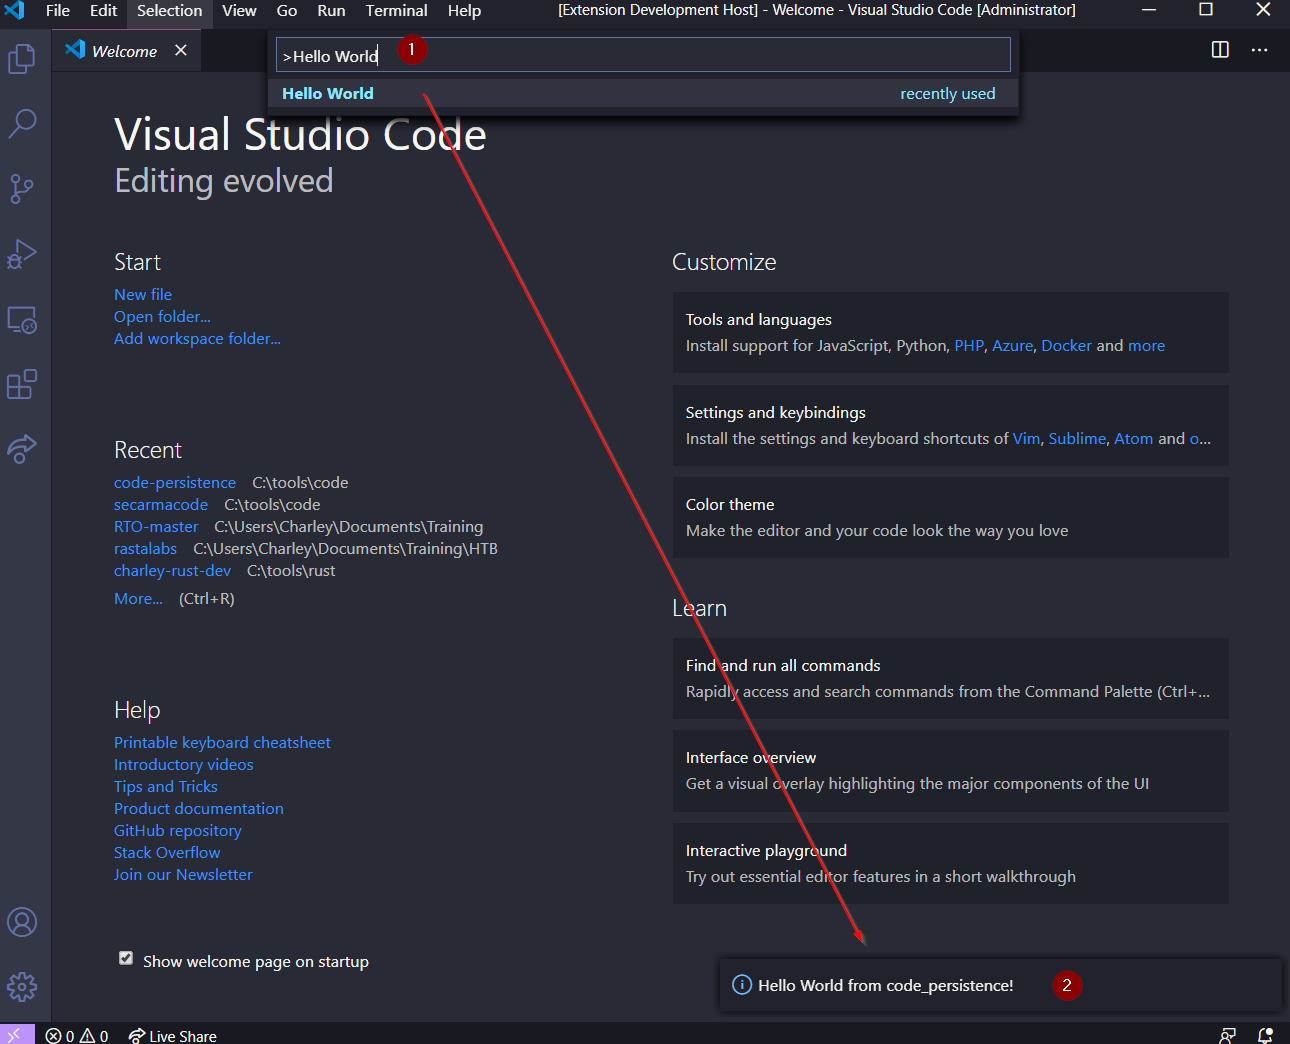1290x1044 pixels.
Task: Open recent project RTO-master
Action: click(x=156, y=527)
